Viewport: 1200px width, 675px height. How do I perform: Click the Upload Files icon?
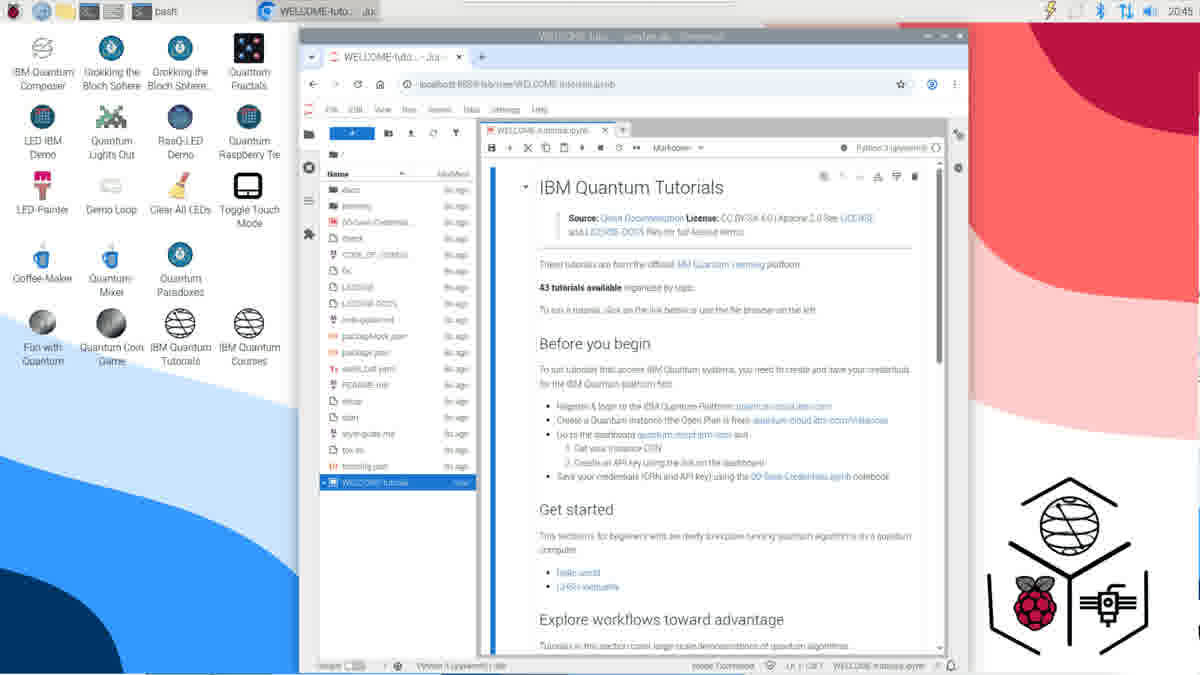[410, 133]
